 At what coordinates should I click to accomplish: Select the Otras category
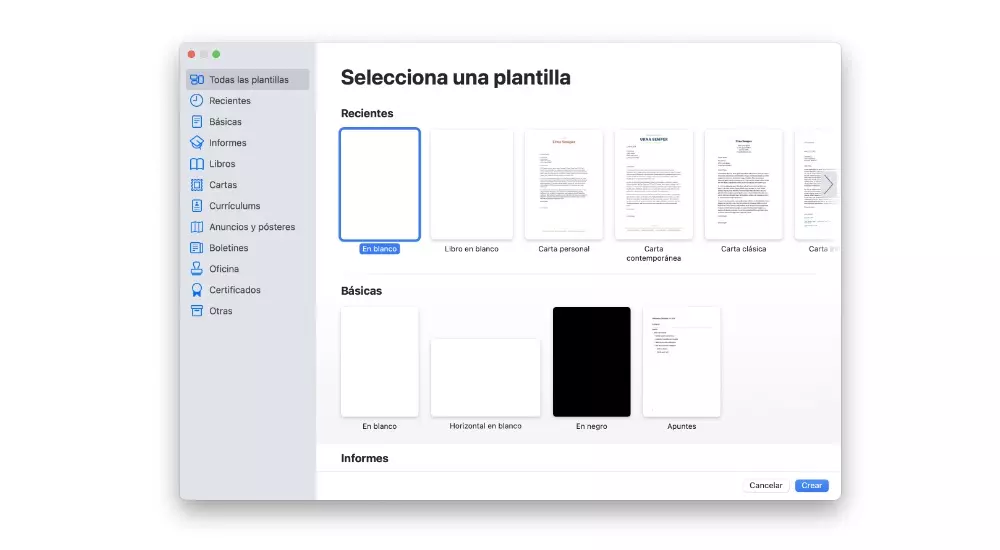[220, 311]
